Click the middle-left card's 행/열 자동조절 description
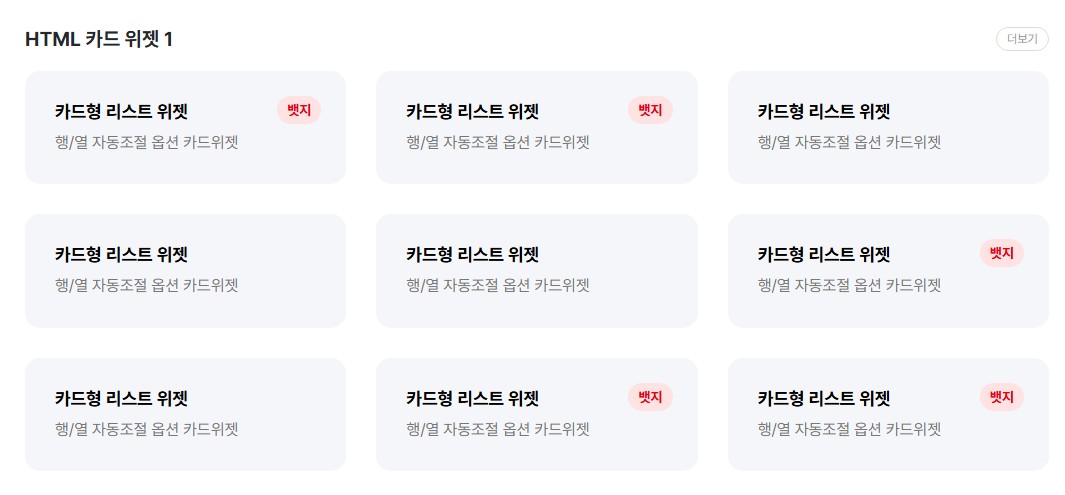The image size is (1065, 495). click(x=146, y=286)
